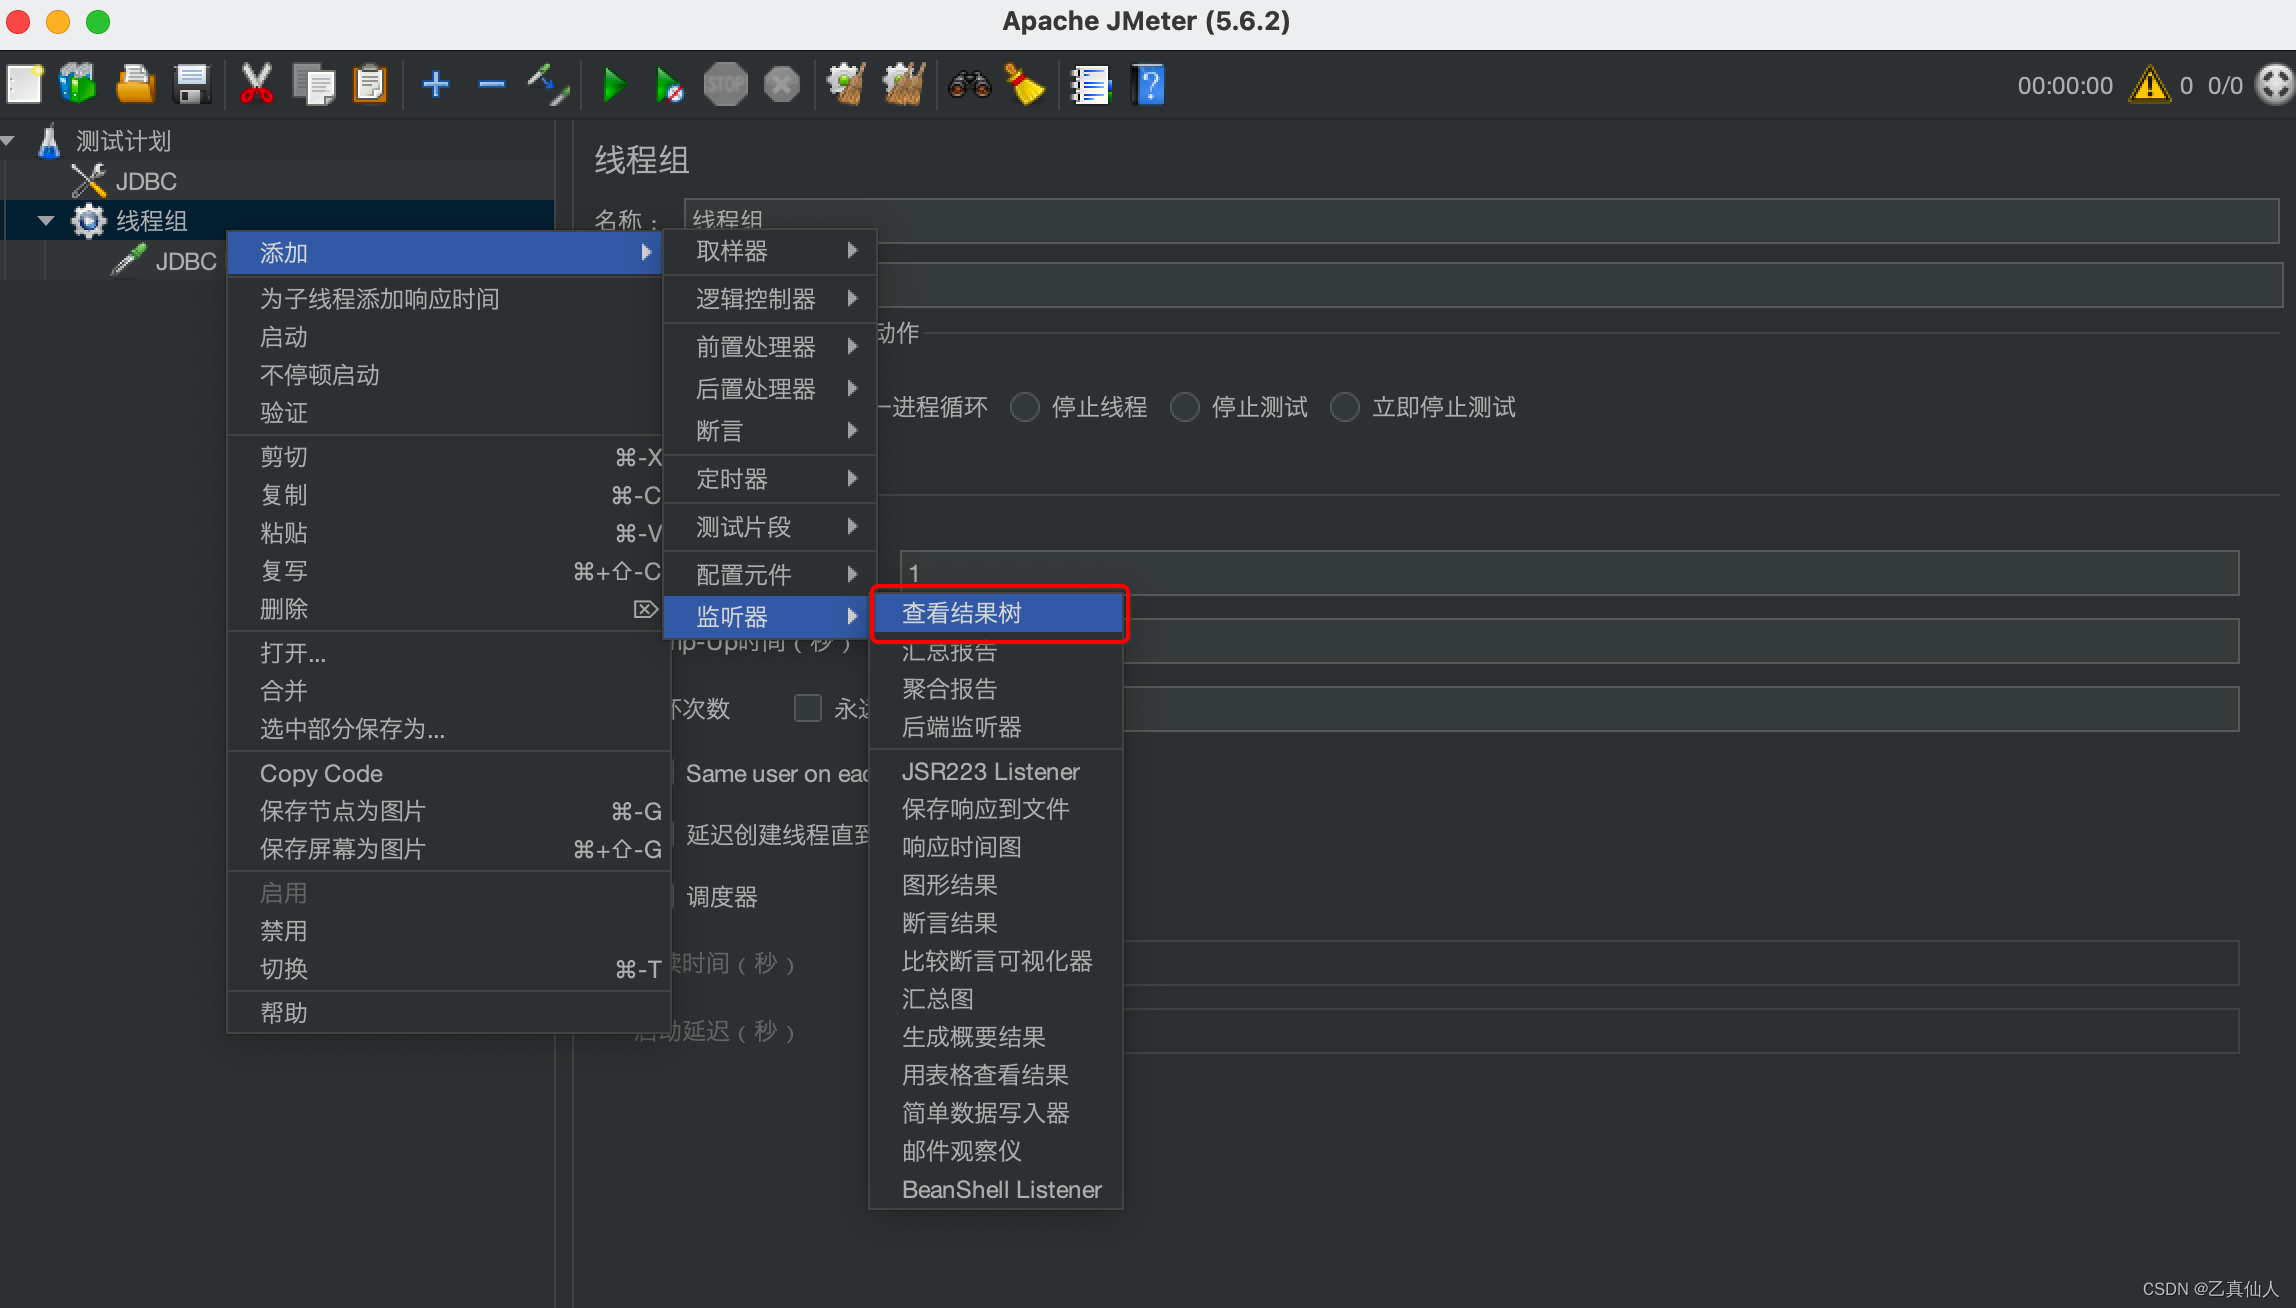Click the Shutdown gray X icon

point(782,85)
